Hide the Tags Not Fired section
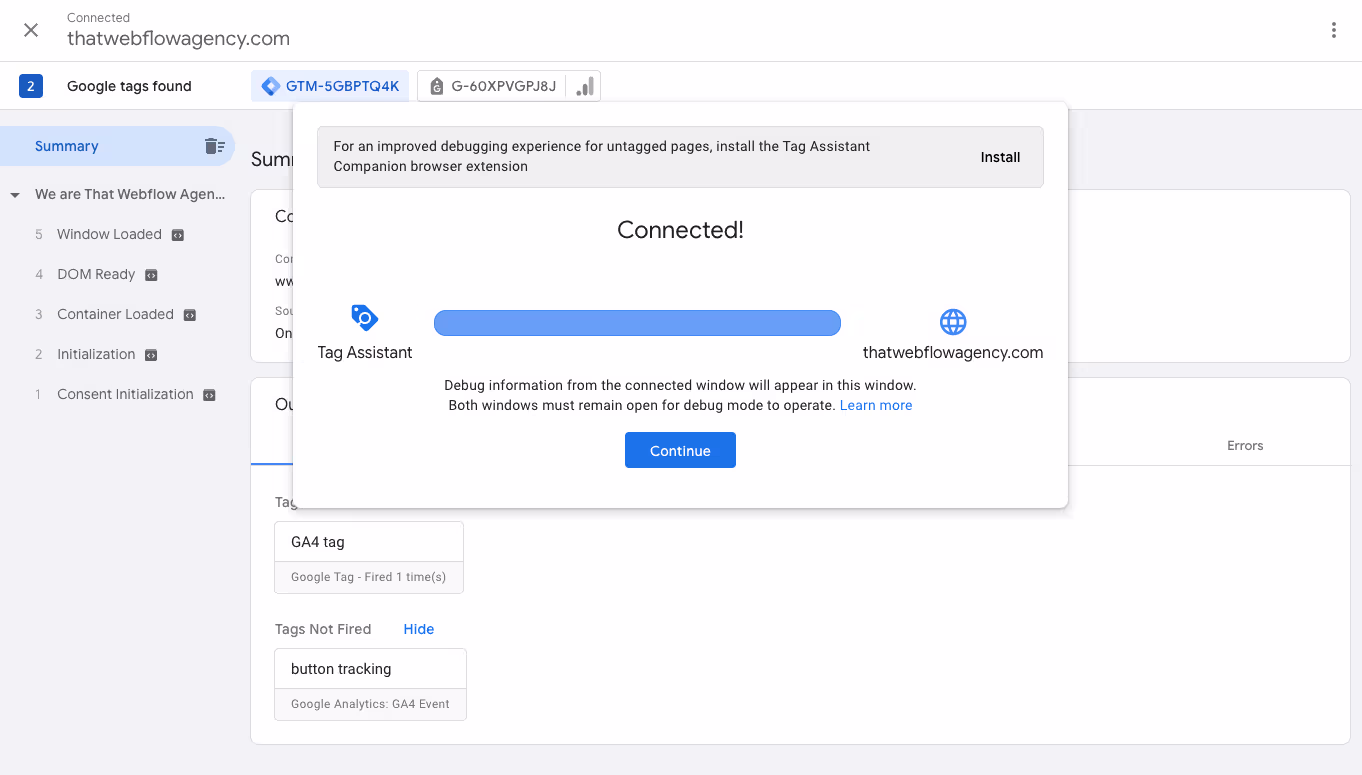 [x=419, y=629]
